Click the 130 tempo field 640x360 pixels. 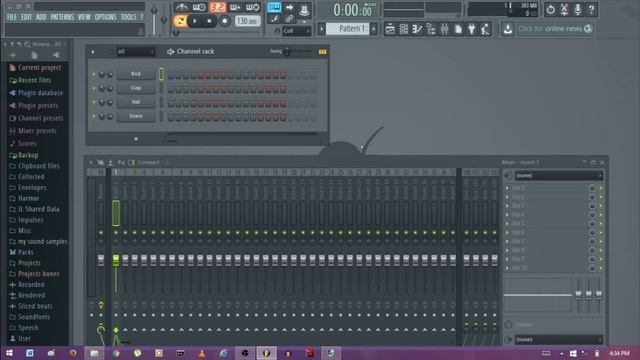click(x=247, y=21)
